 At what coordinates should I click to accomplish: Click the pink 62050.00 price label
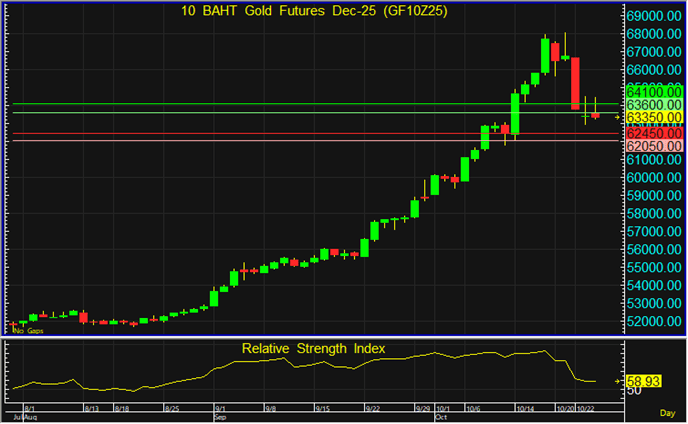point(654,146)
